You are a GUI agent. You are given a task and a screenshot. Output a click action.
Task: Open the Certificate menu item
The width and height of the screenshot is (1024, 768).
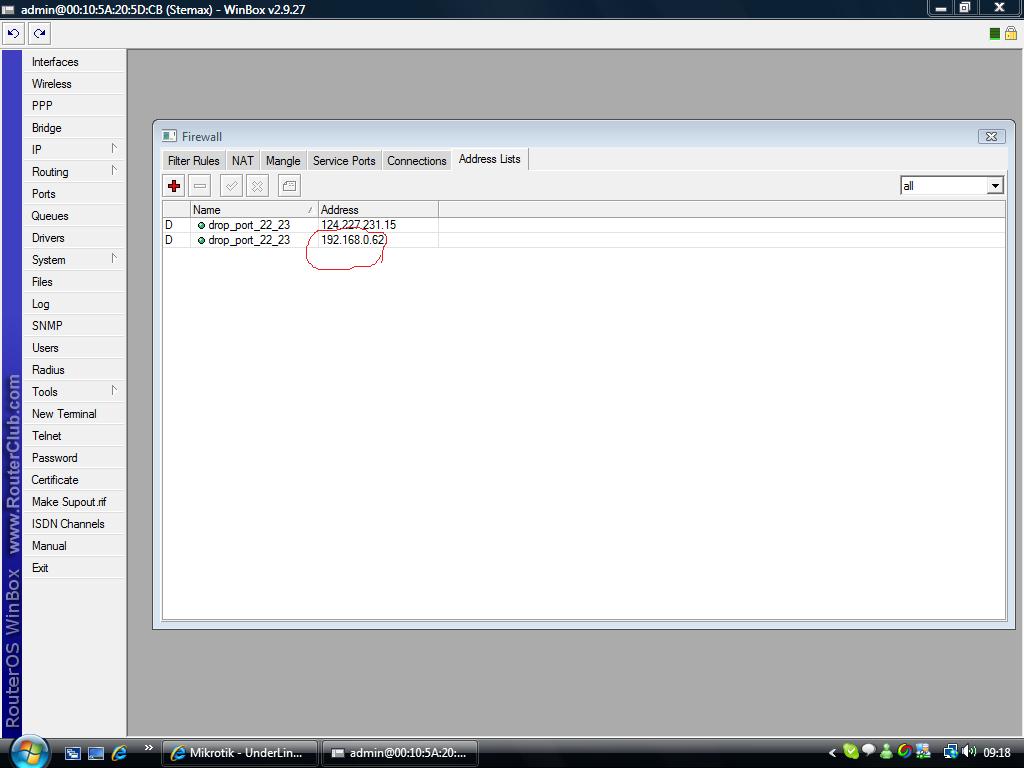(x=73, y=479)
